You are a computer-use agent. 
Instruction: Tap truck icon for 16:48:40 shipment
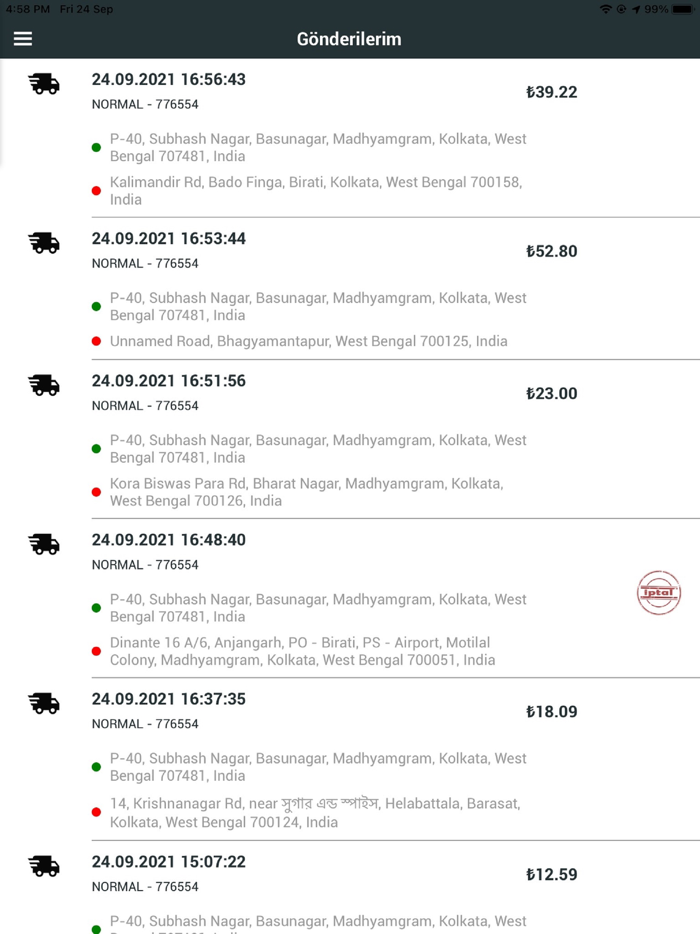44,544
